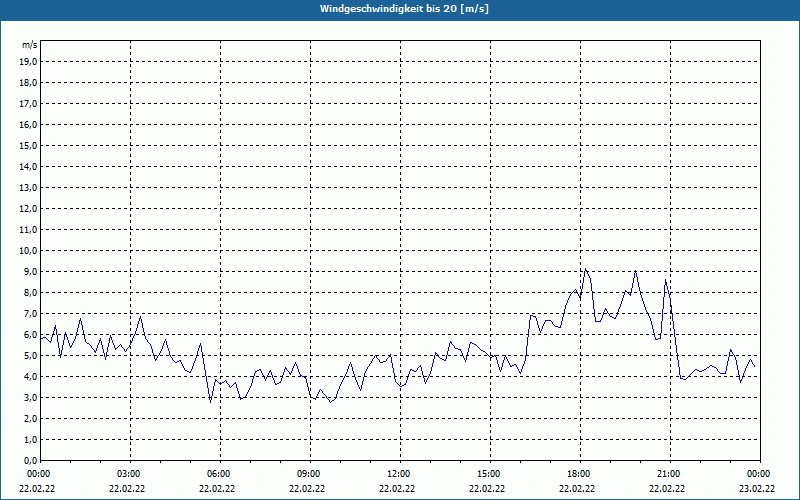800x500 pixels.
Task: Click the "00:00" time label above 22.02.22
Action: (x=38, y=474)
